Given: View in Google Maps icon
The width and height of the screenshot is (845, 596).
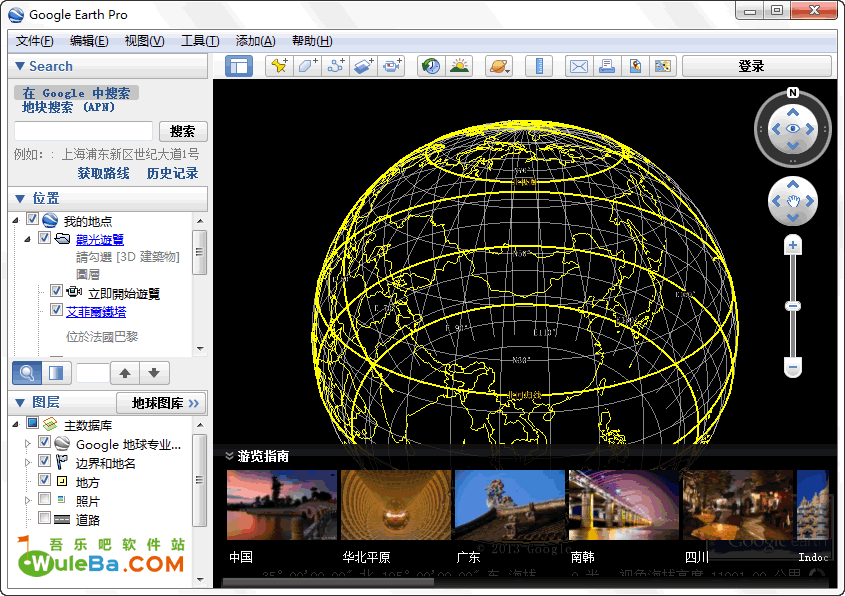Looking at the screenshot, I should [x=635, y=66].
